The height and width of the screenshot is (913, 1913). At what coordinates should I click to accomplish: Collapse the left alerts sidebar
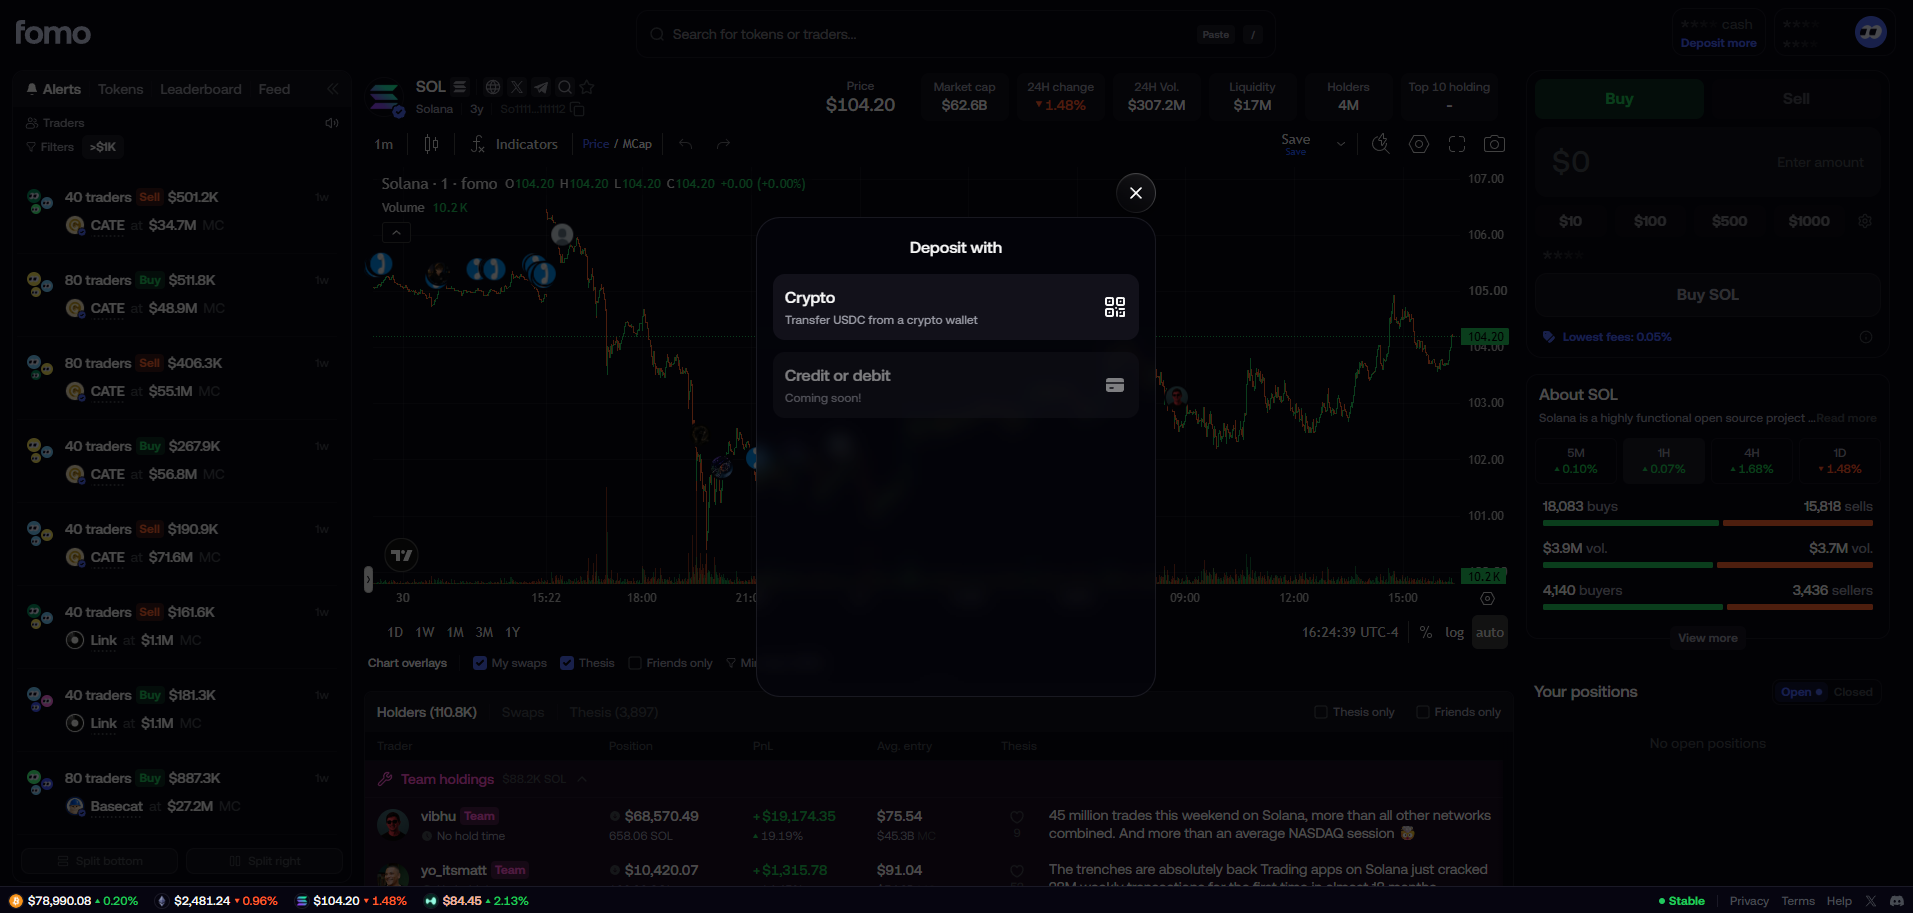pyautogui.click(x=333, y=89)
